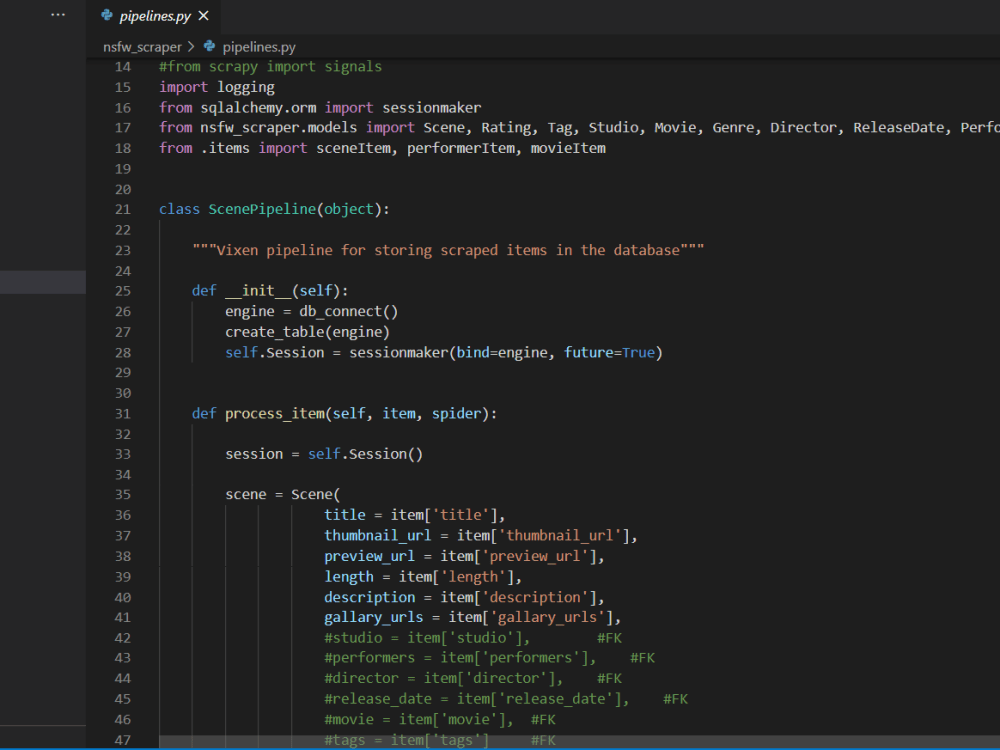
Task: Click 'thumbnail_url' argument name on line 37
Action: point(378,536)
